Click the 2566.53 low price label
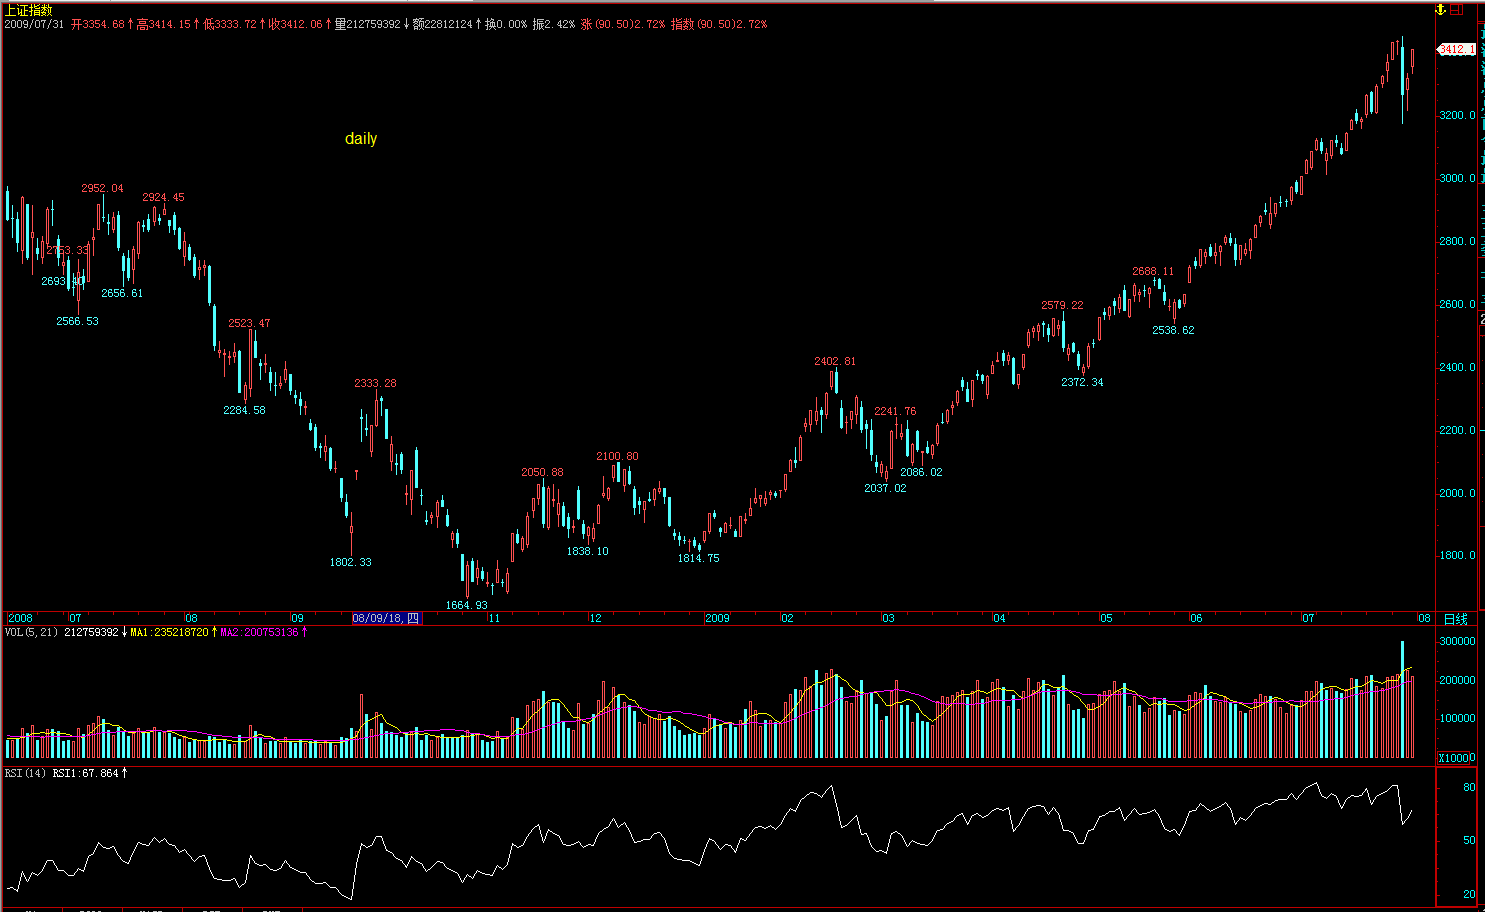The height and width of the screenshot is (912, 1485). pos(77,321)
